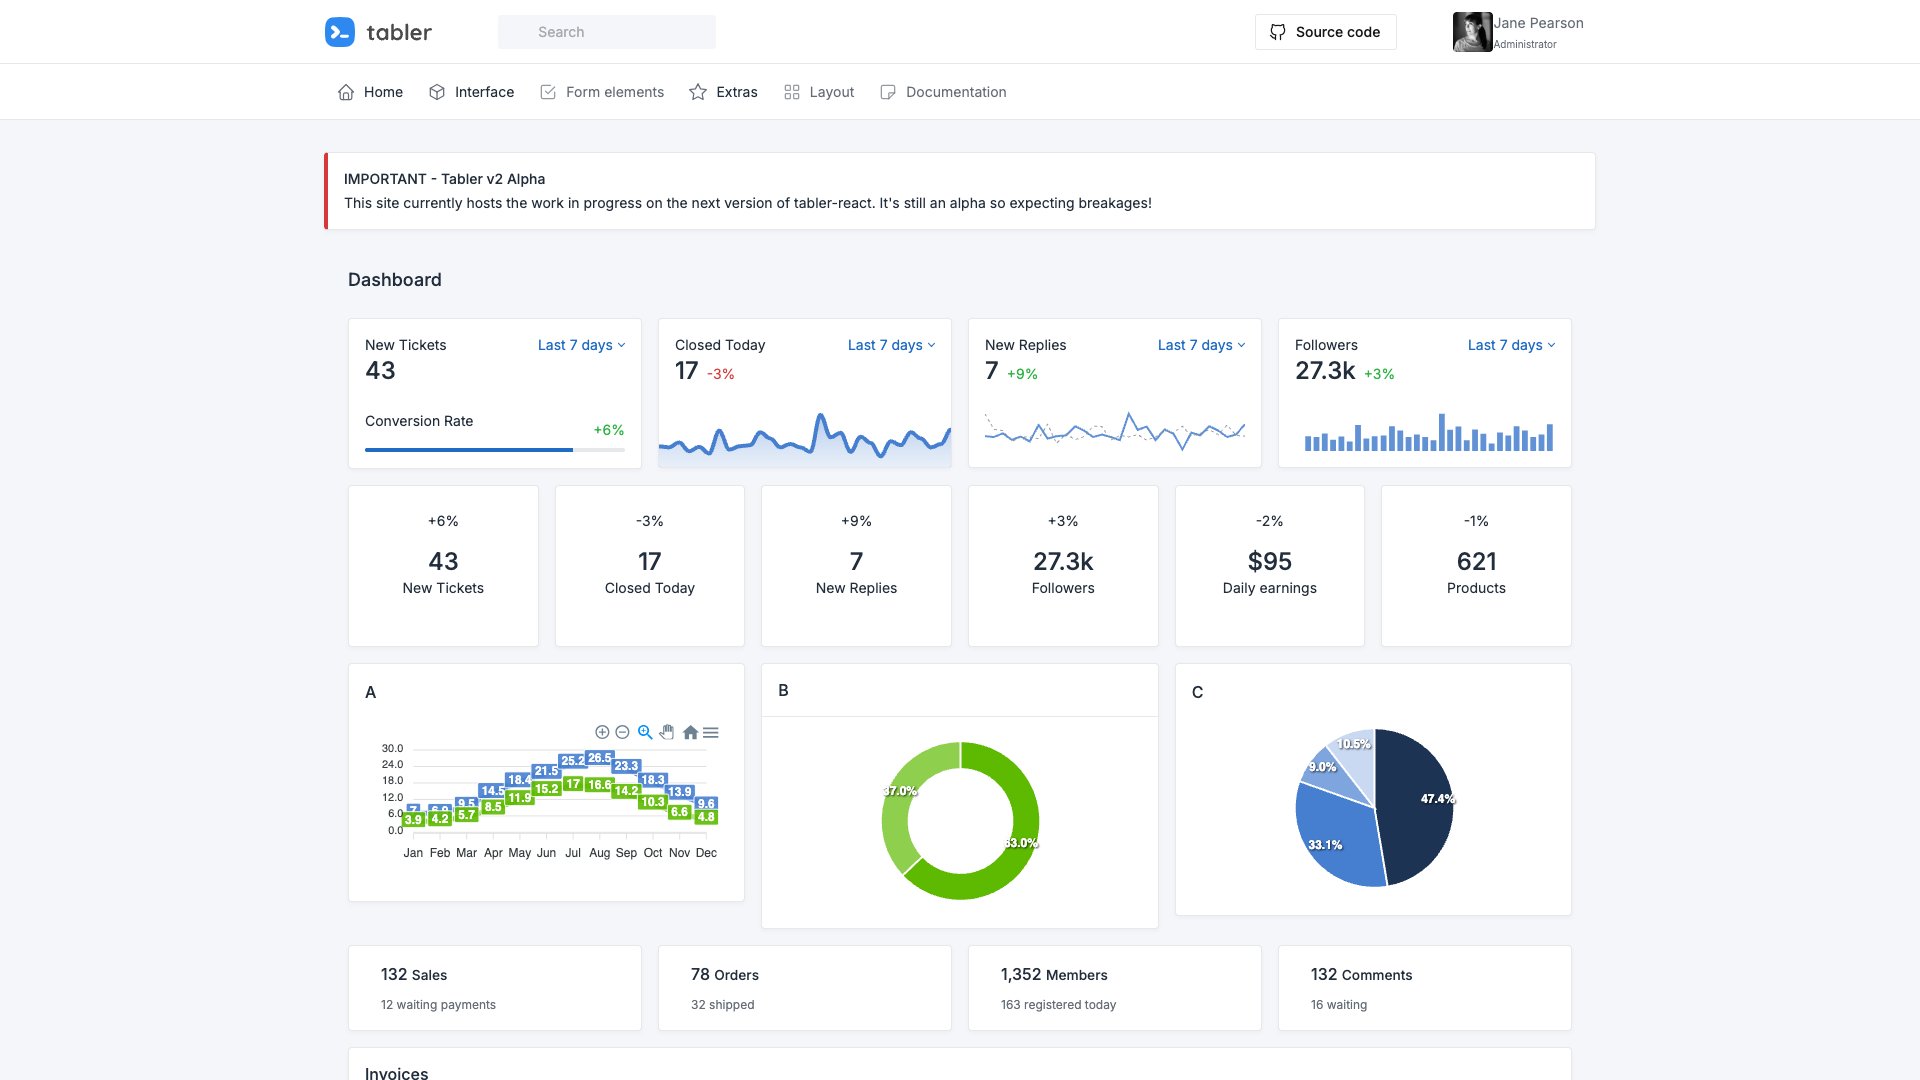Select the chart selection zoom magnifier tool
The height and width of the screenshot is (1080, 1920).
[645, 732]
